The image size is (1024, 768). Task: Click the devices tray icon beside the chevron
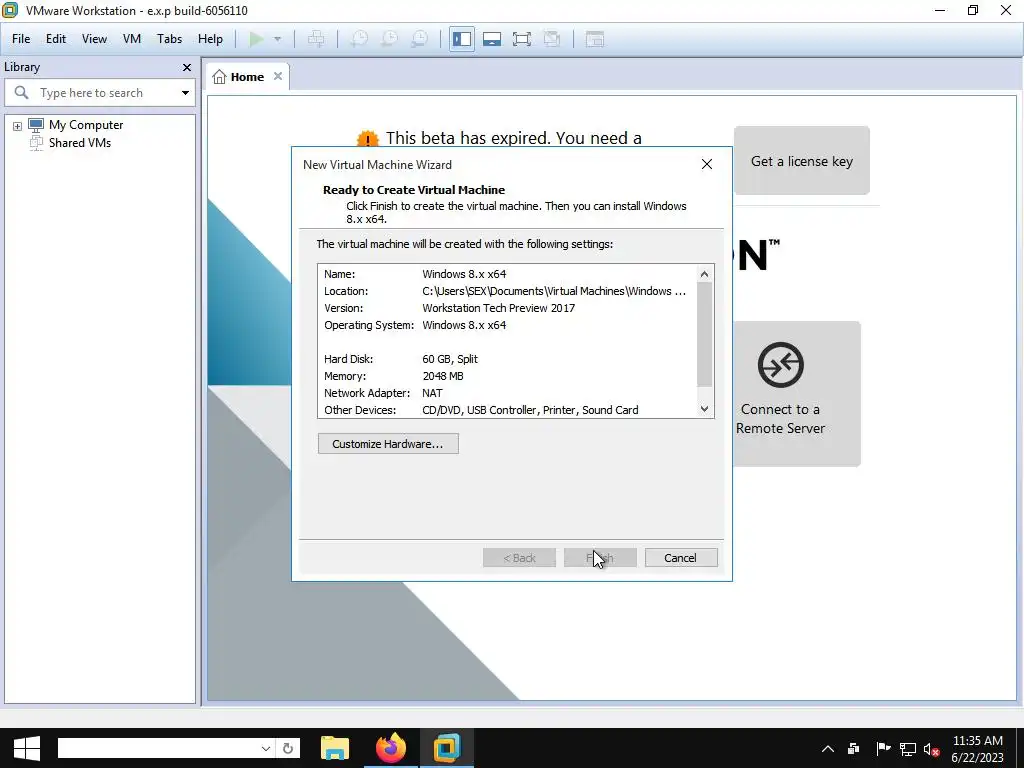pos(854,749)
